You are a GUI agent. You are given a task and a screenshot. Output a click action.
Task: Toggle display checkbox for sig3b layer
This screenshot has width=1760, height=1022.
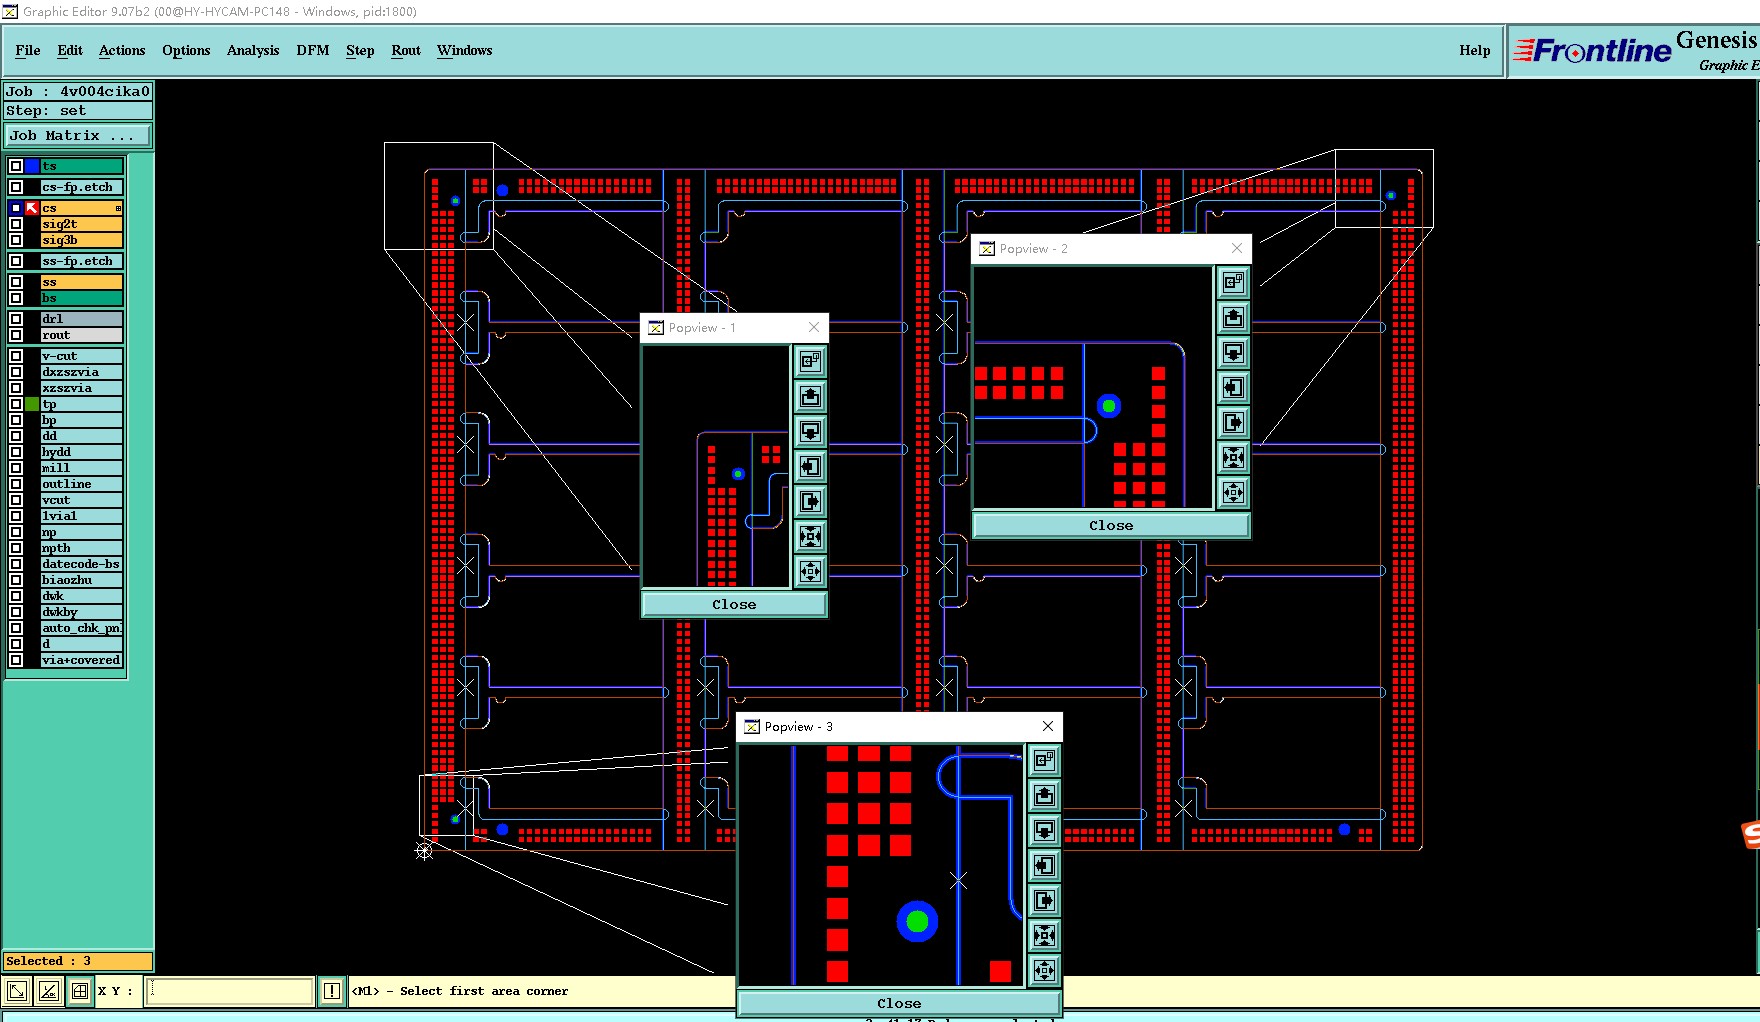click(x=16, y=240)
